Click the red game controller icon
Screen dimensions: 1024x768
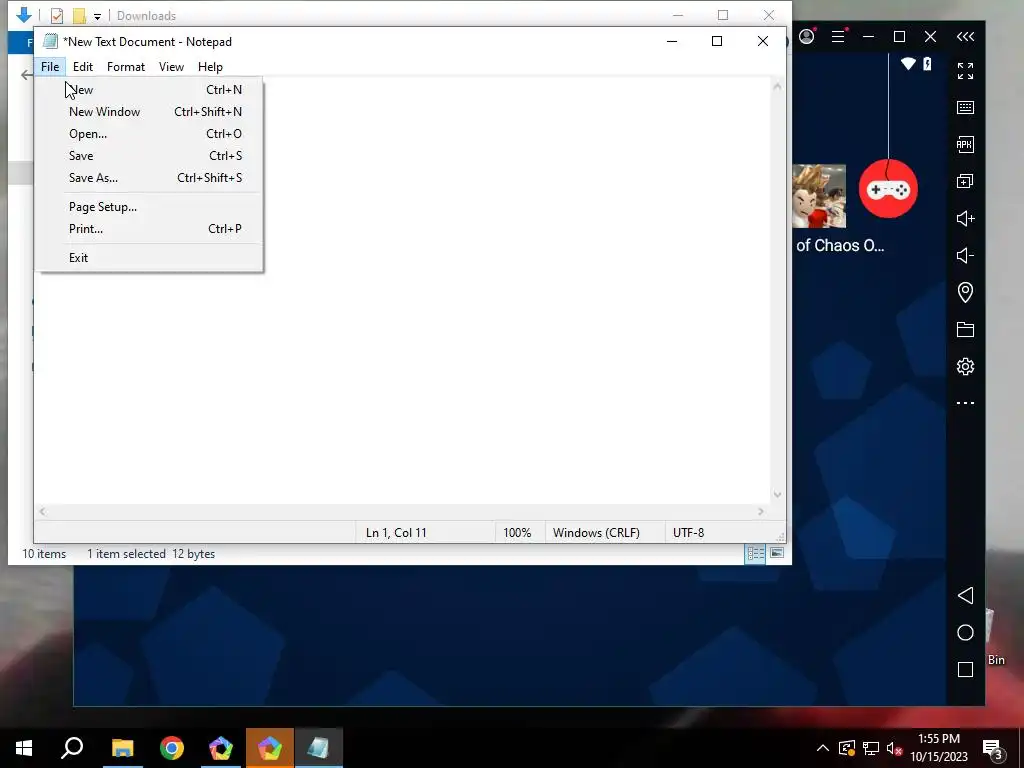888,189
